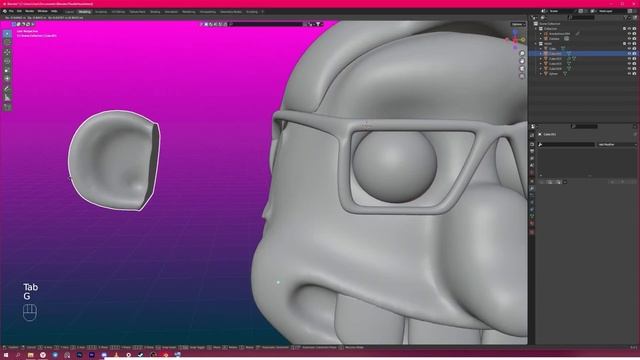Screen dimensions: 640x360
Task: Select the Annotate pencil tool
Action: coord(7,89)
